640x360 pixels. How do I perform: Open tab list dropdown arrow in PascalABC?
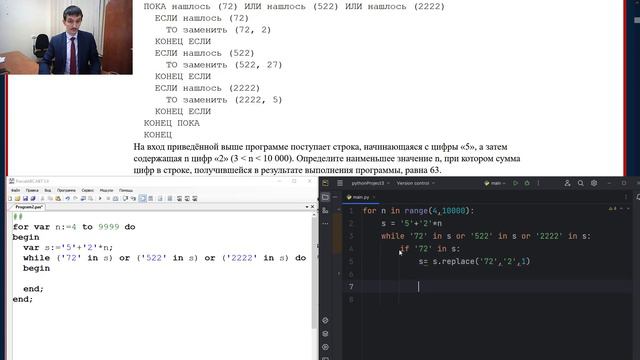tap(307, 207)
